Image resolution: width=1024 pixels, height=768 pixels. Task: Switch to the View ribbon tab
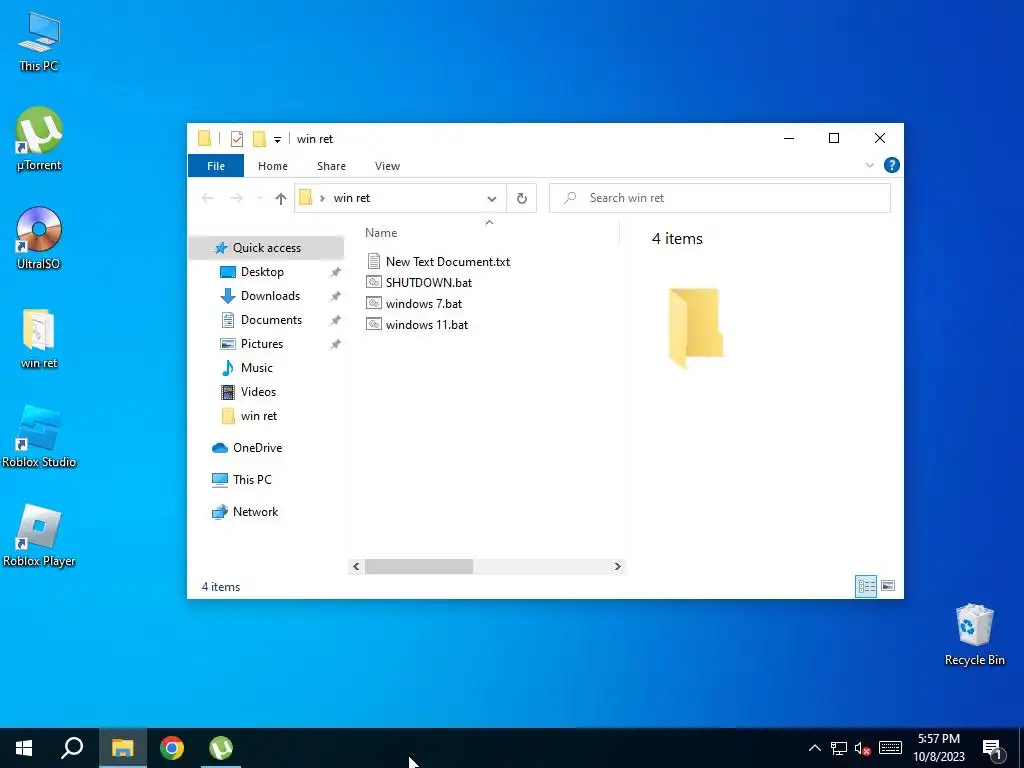point(387,166)
